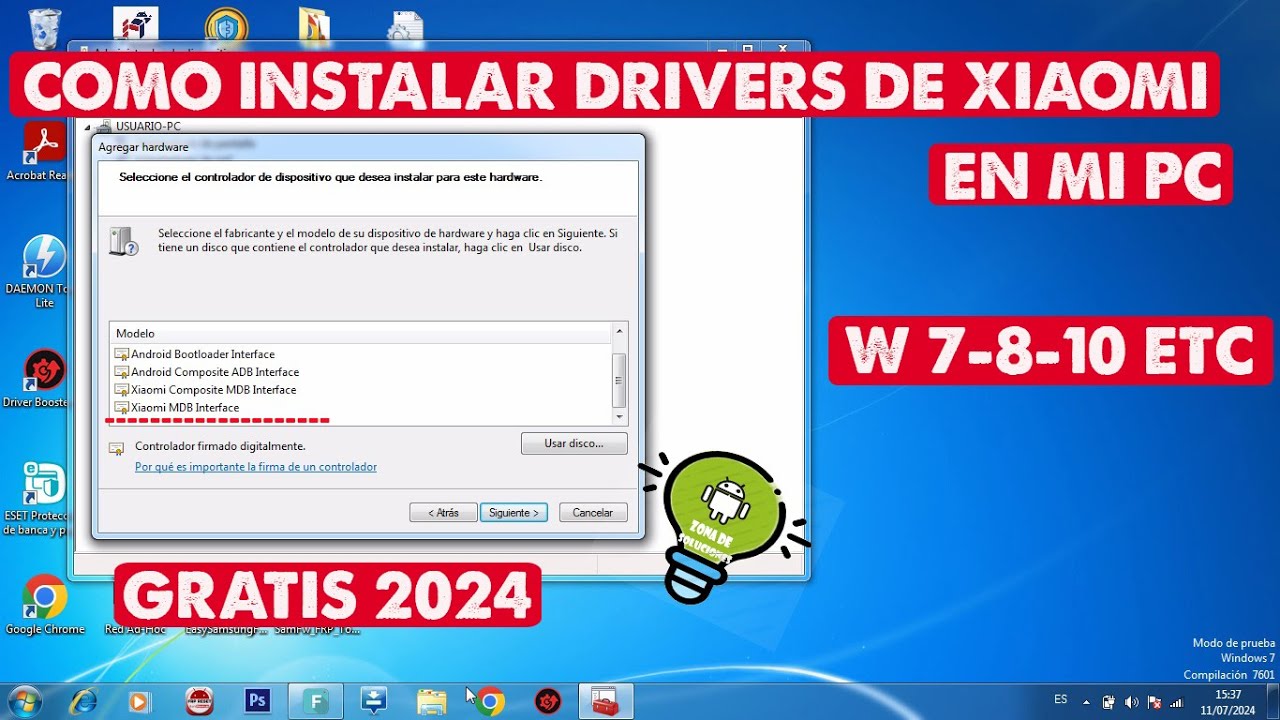The image size is (1280, 720).
Task: Cancel the Agregar hardware wizard
Action: click(593, 512)
